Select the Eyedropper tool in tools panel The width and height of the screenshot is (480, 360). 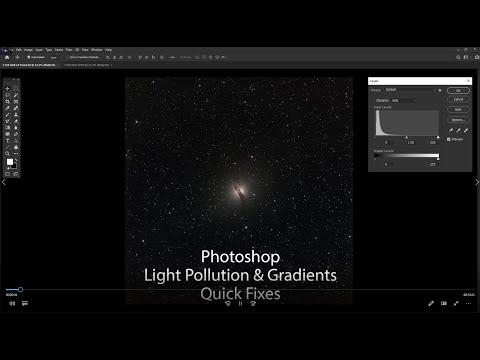click(x=7, y=108)
